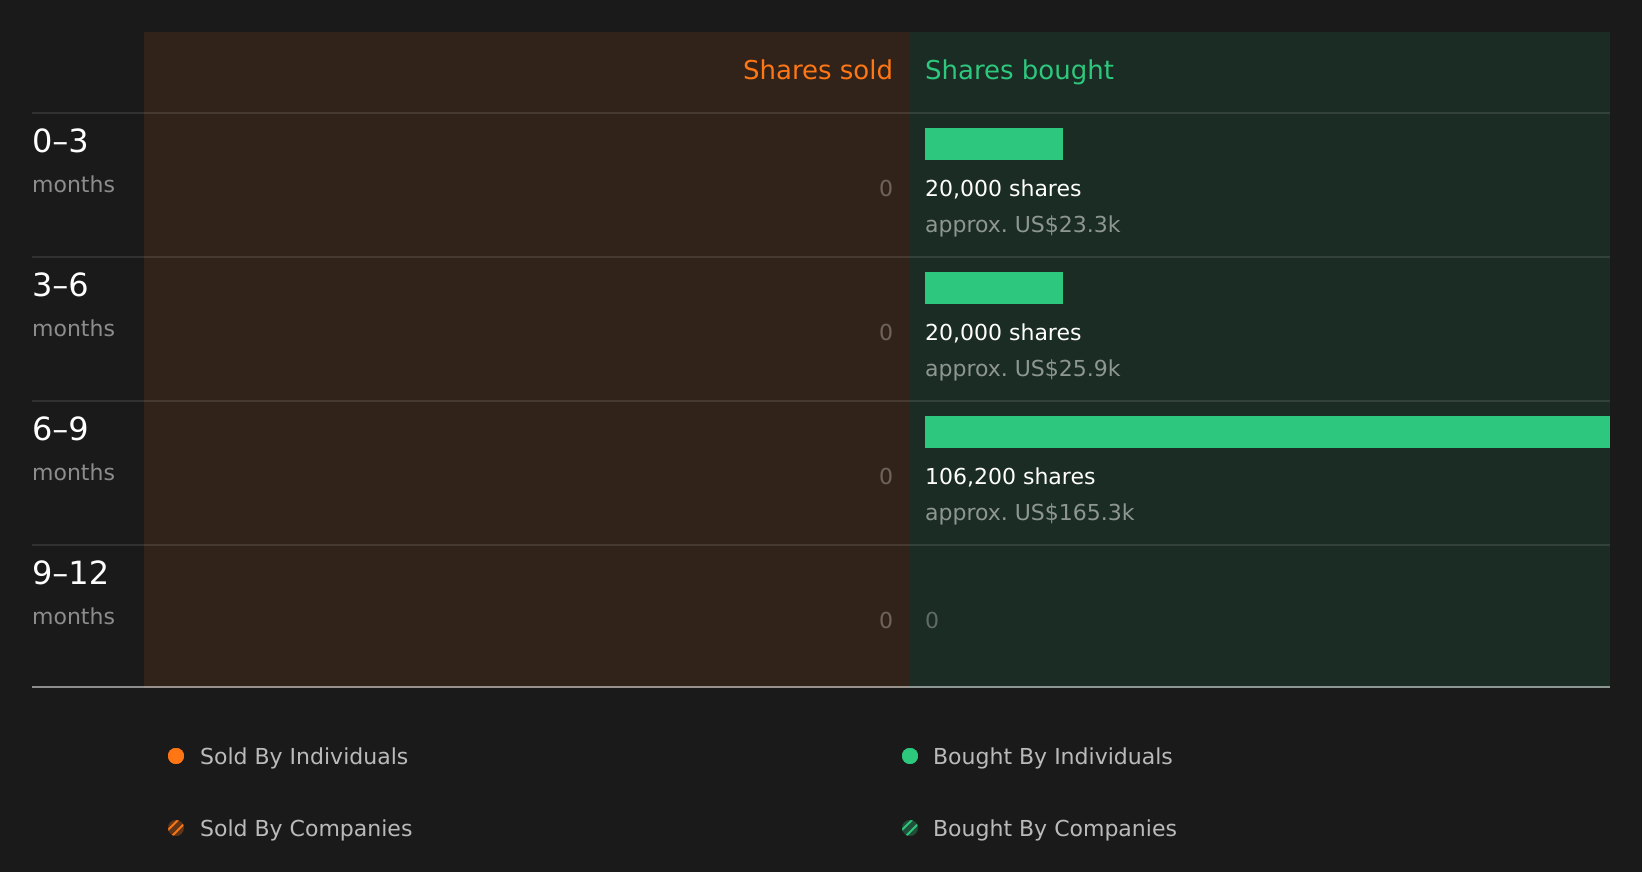Select the Bought By Companies legend label
The height and width of the screenshot is (872, 1642).
1054,829
